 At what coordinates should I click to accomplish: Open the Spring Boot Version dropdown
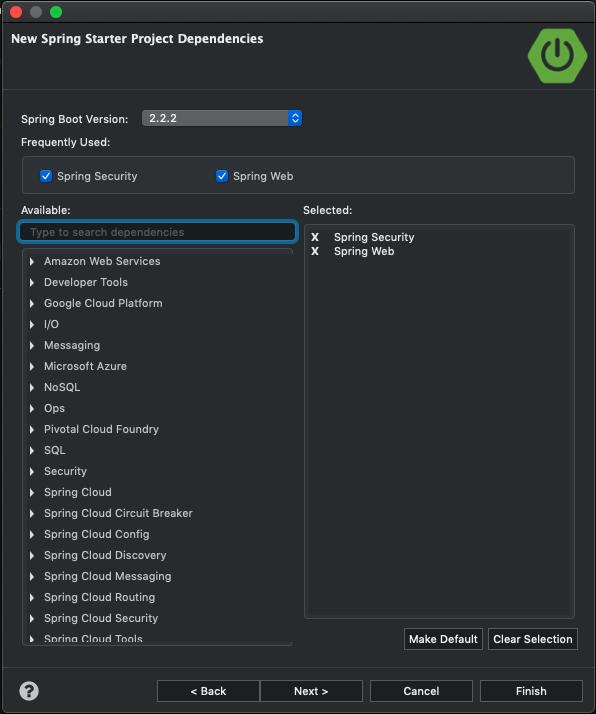(222, 118)
